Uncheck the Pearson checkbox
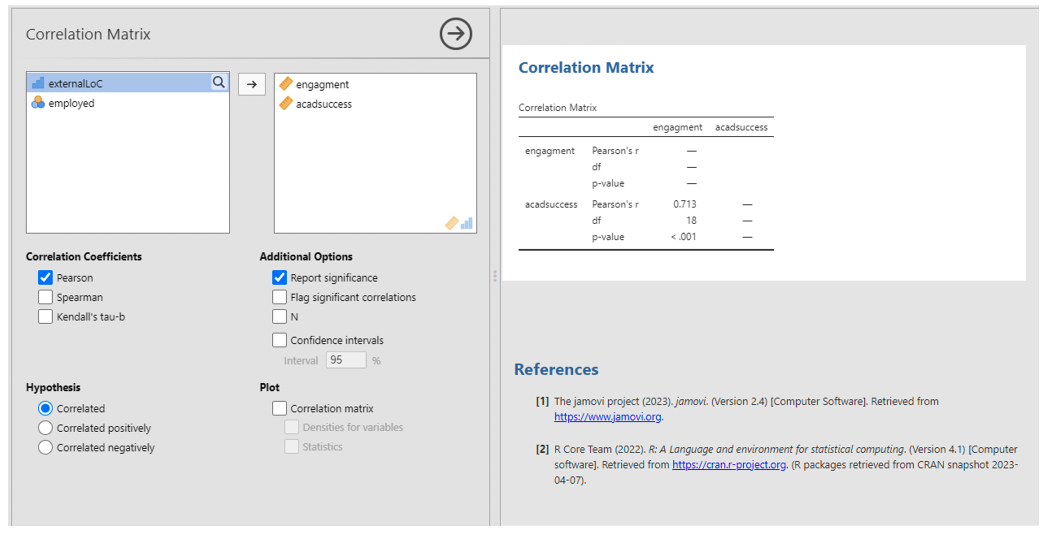Image resolution: width=1049 pixels, height=533 pixels. click(x=45, y=278)
